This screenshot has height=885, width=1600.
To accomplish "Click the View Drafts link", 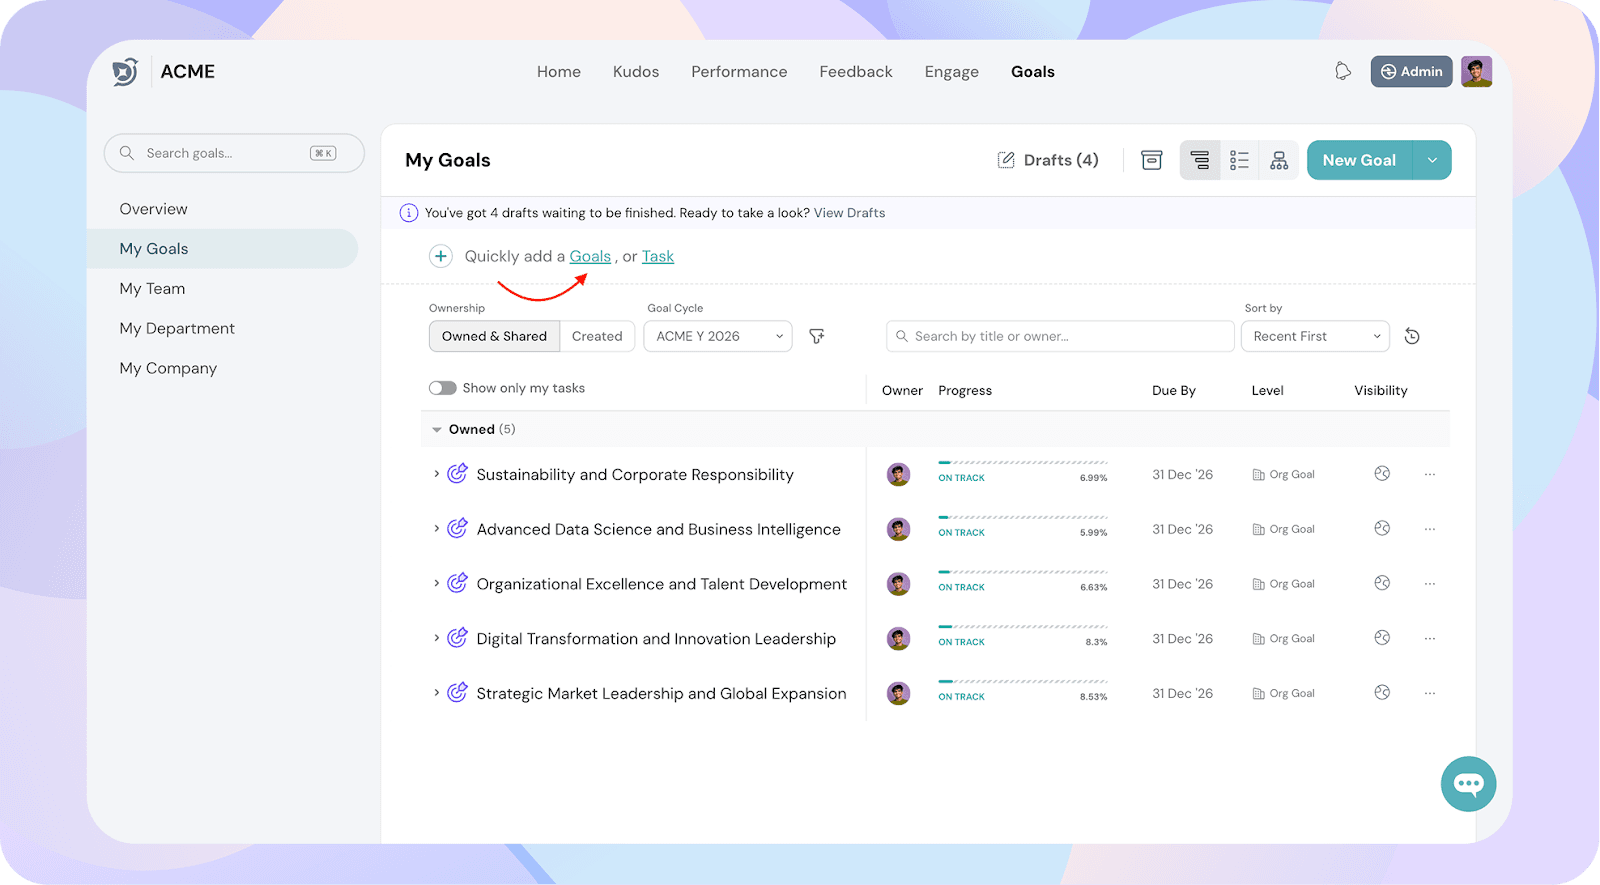I will pyautogui.click(x=849, y=213).
